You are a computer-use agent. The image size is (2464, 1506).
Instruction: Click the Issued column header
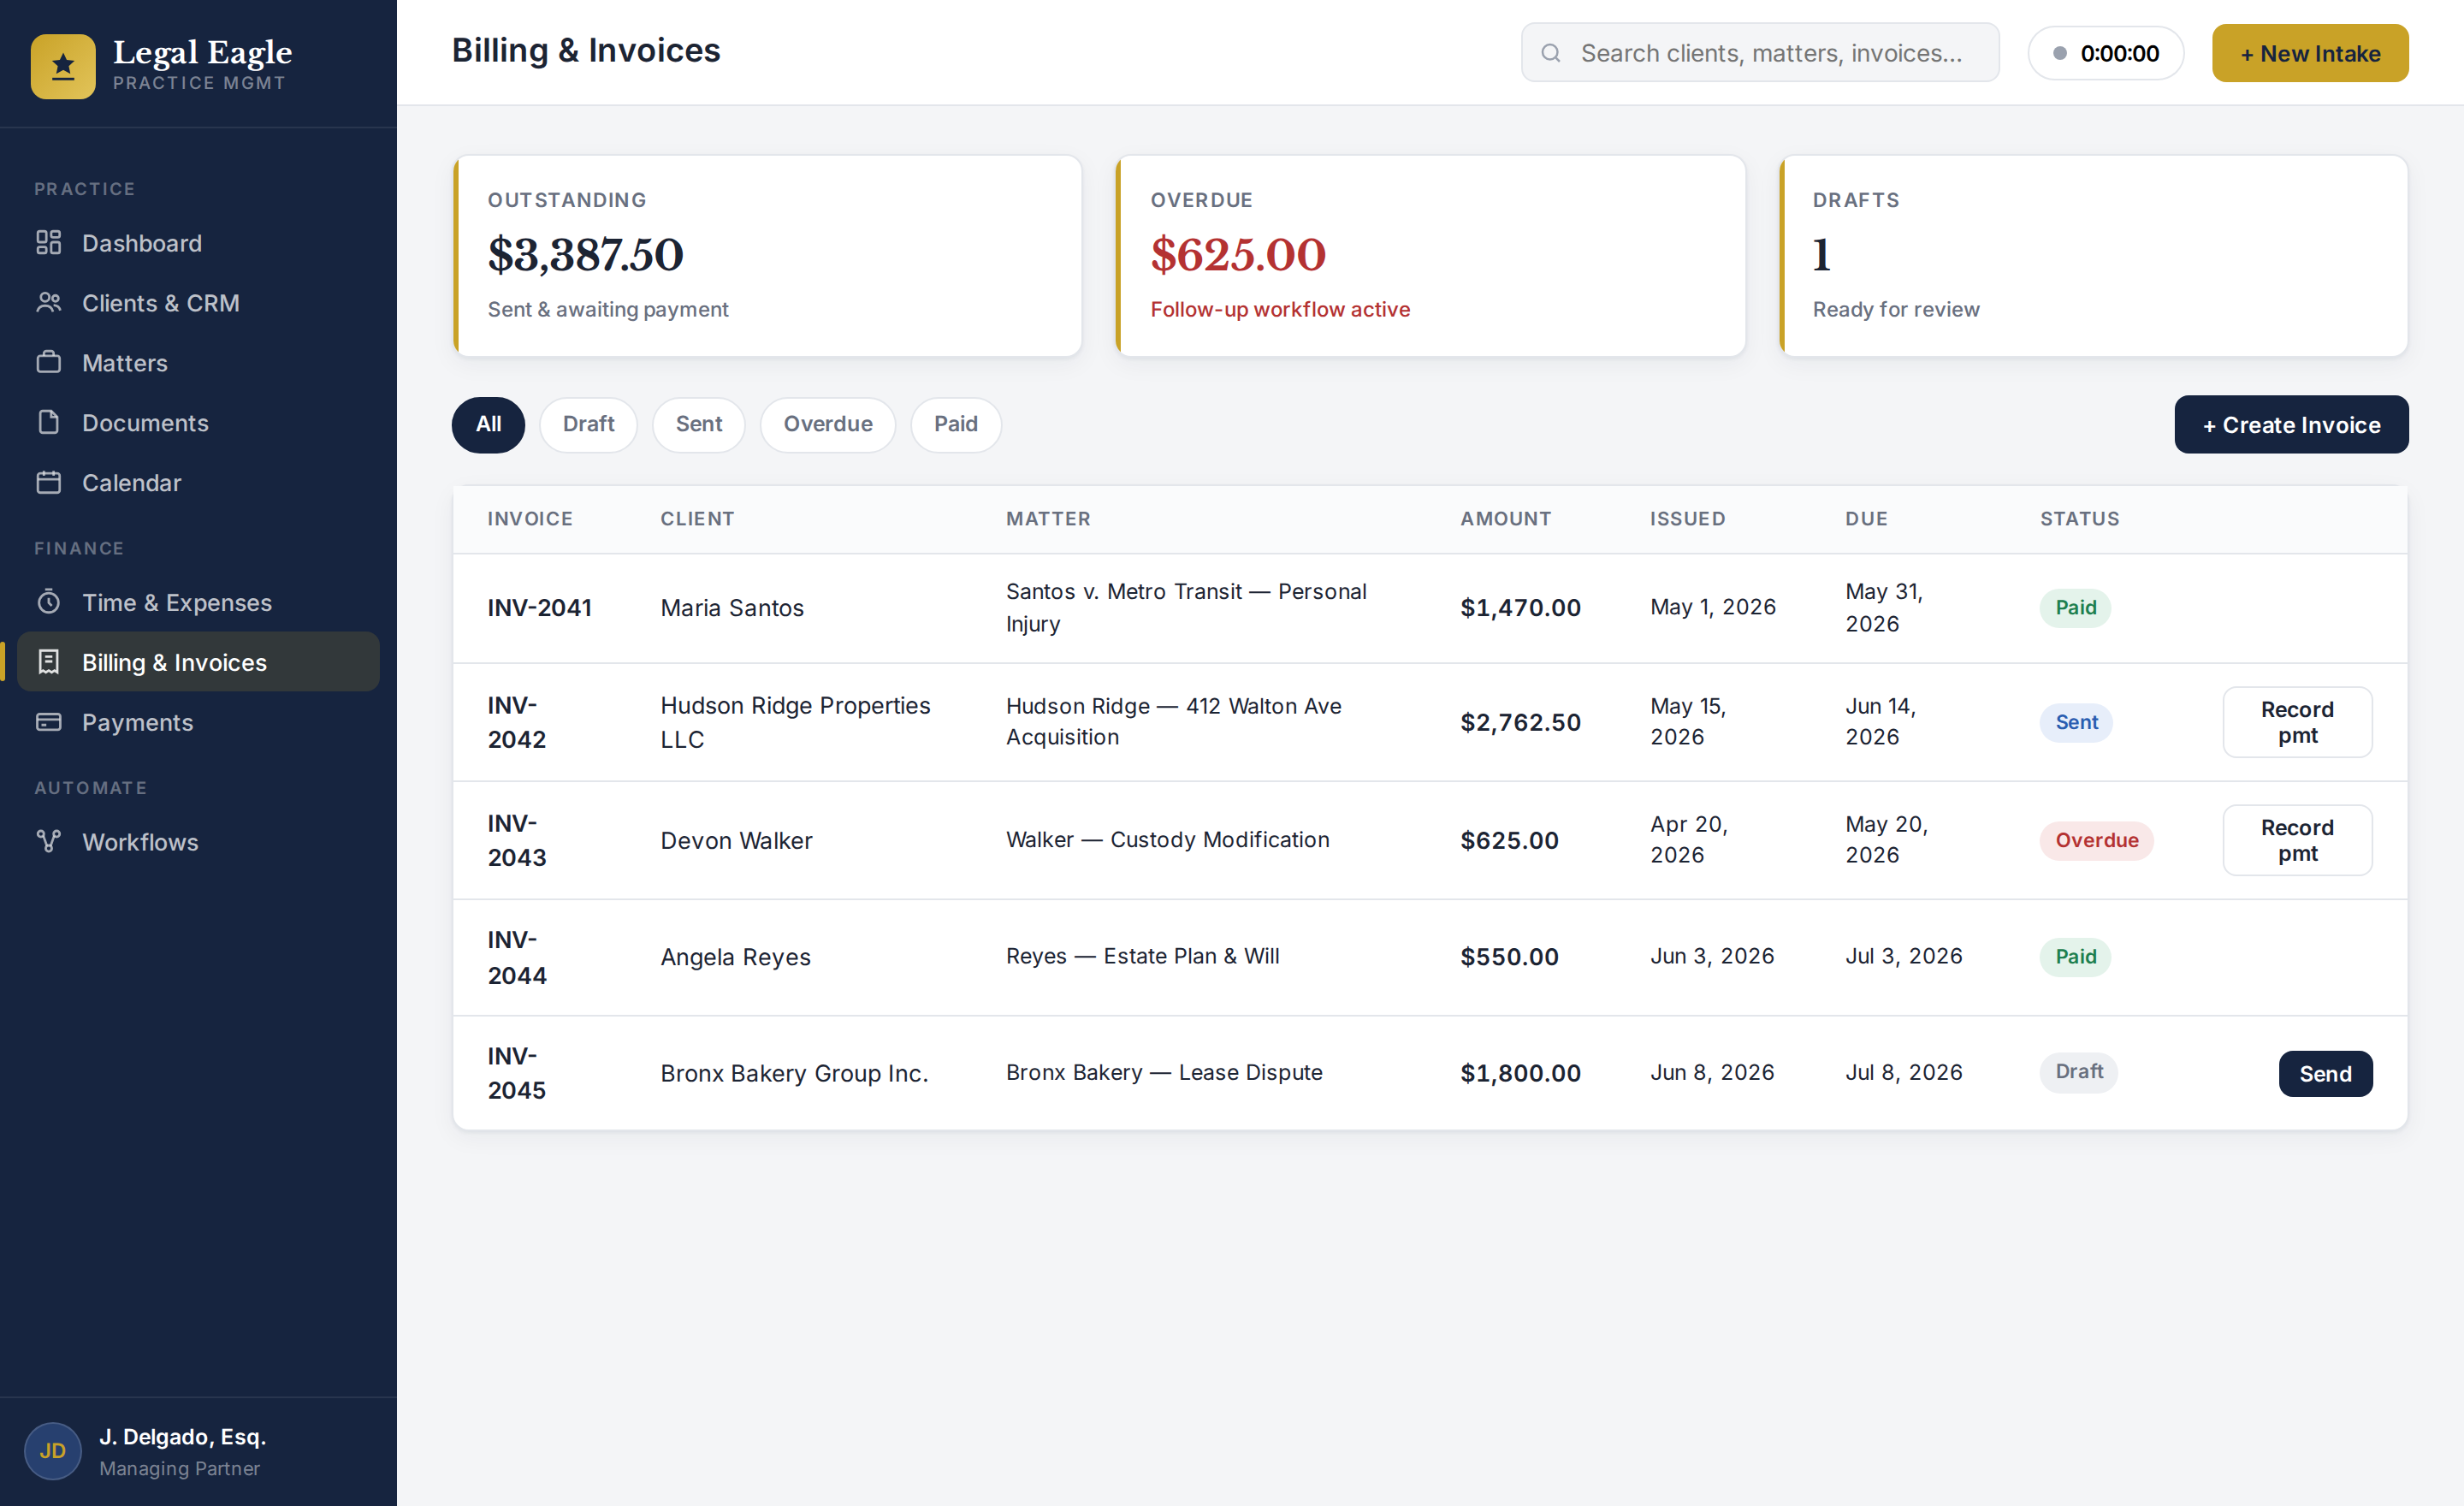pyautogui.click(x=1688, y=518)
